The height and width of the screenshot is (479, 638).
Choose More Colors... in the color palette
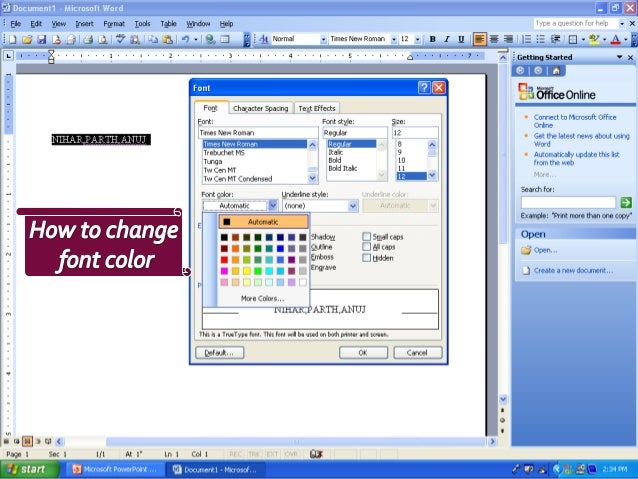(262, 298)
